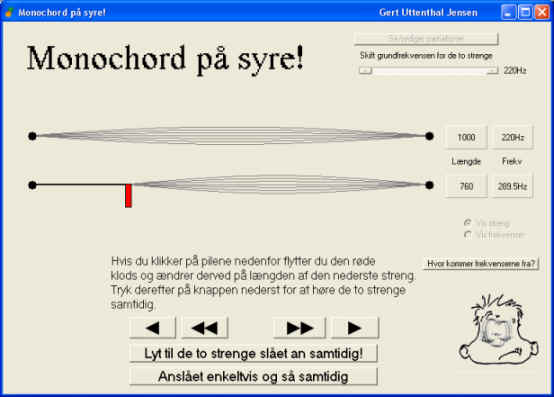Click the upper string 220Hz frequency box
Screen dimensions: 554x397
point(513,137)
